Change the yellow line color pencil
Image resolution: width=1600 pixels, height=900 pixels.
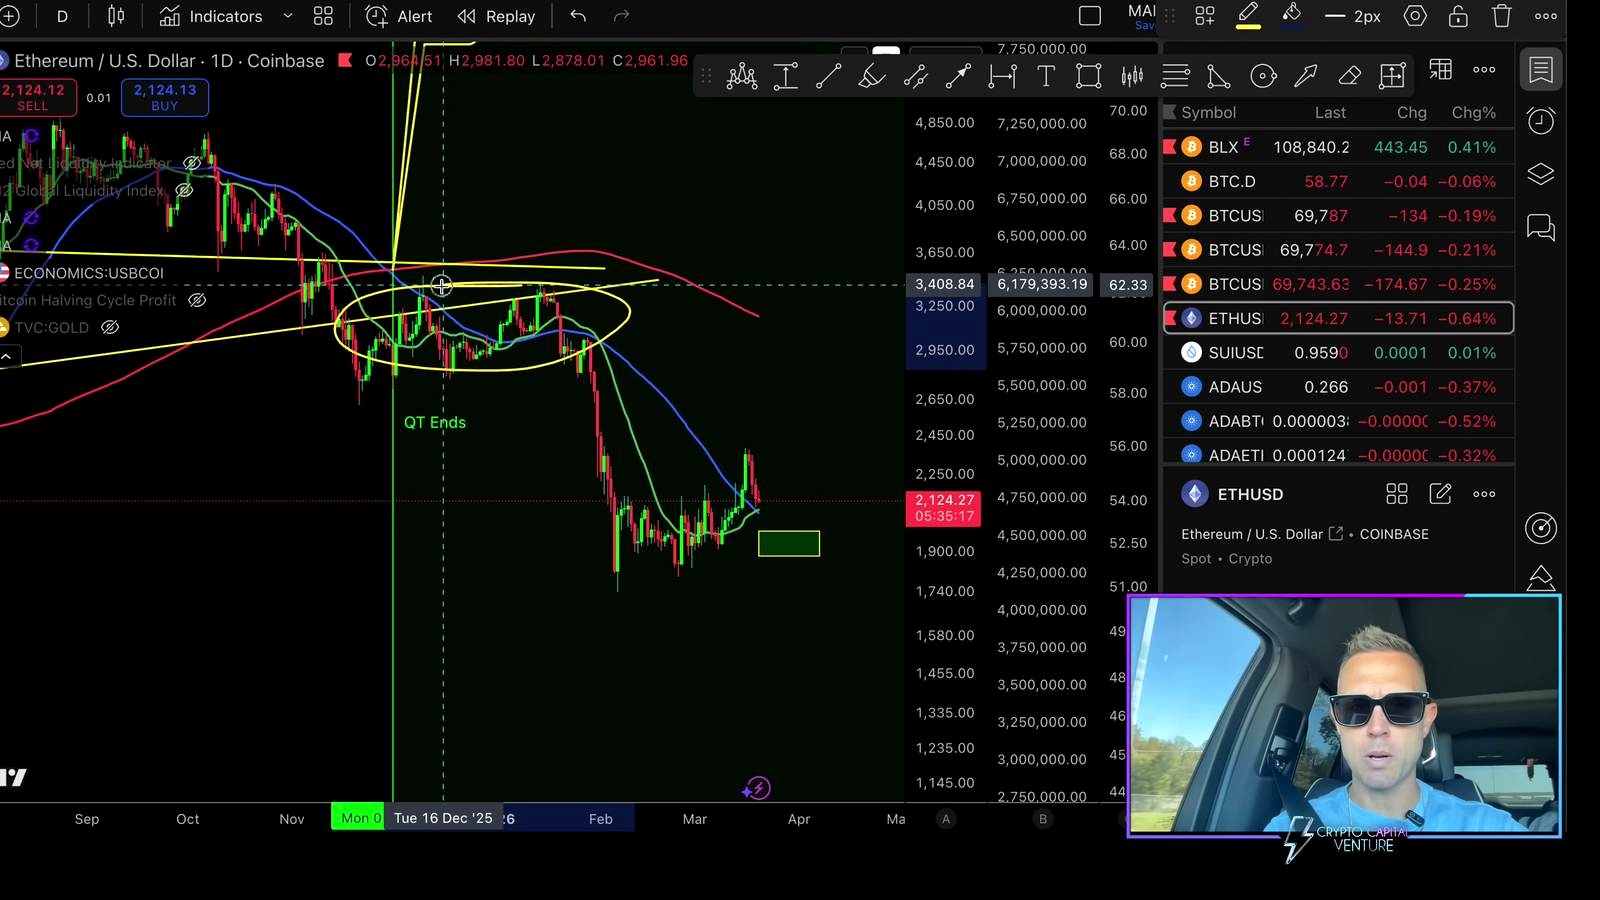point(1248,16)
